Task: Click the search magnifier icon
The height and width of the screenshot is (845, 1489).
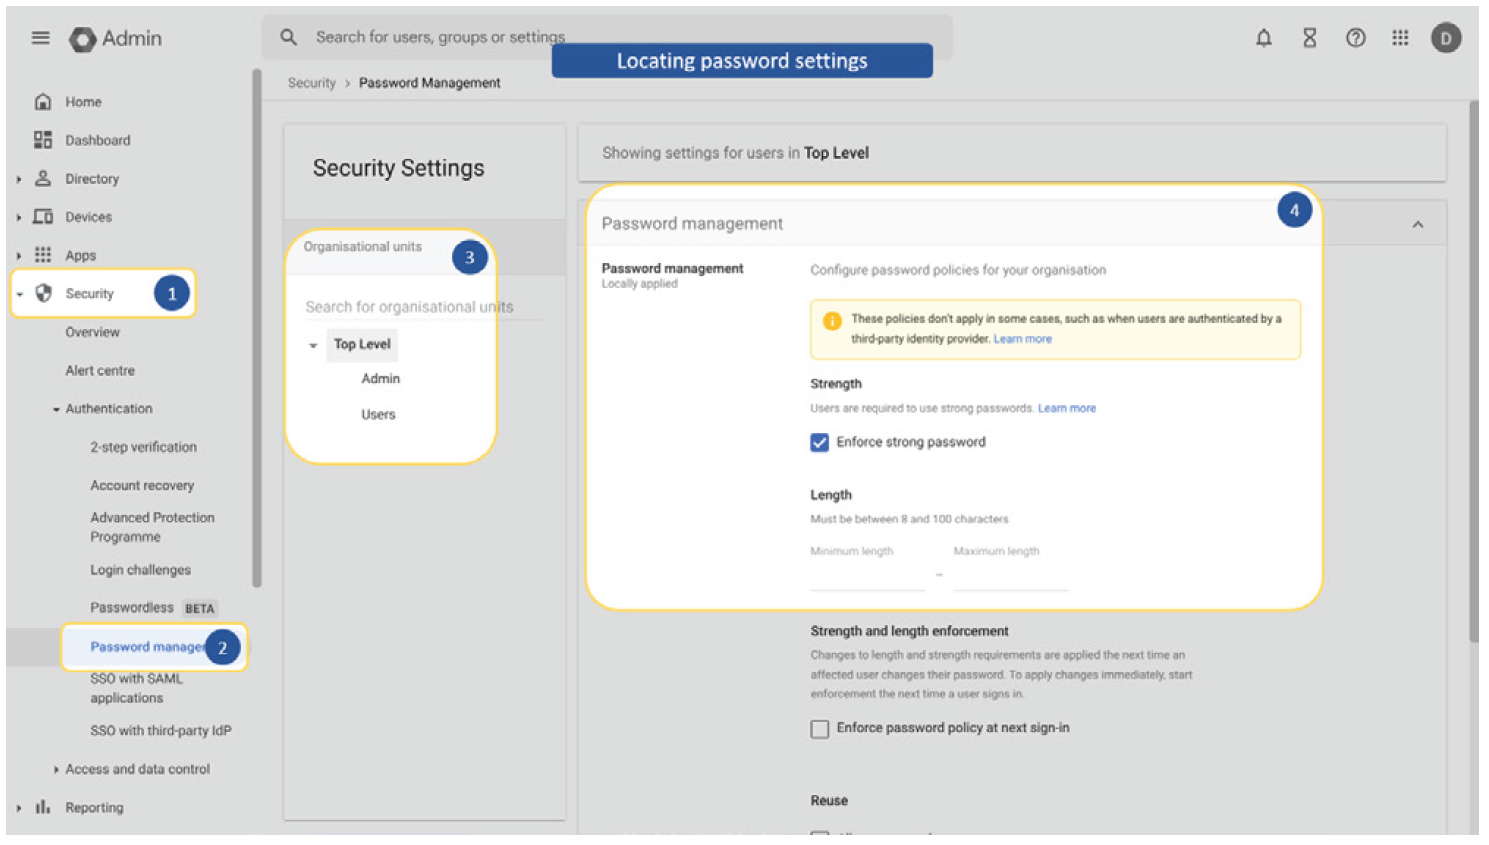Action: (288, 37)
